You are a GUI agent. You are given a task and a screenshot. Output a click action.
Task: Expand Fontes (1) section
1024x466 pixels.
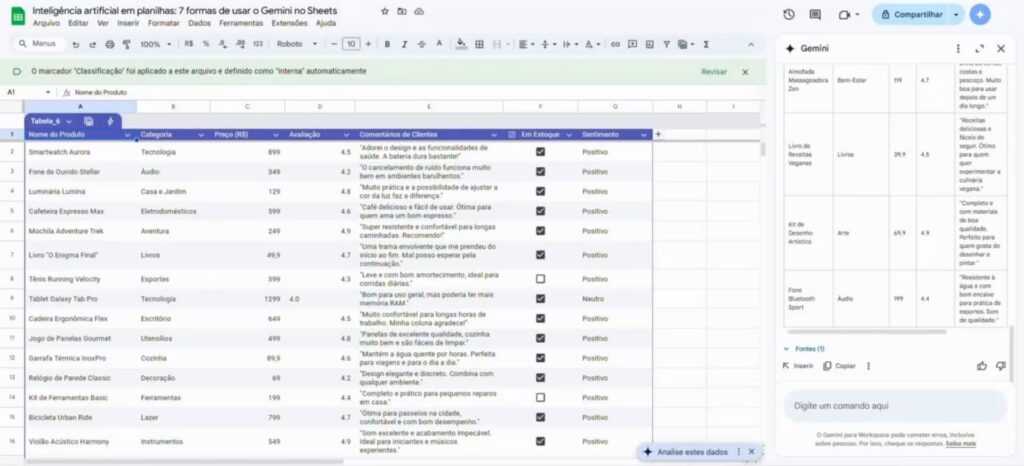805,349
